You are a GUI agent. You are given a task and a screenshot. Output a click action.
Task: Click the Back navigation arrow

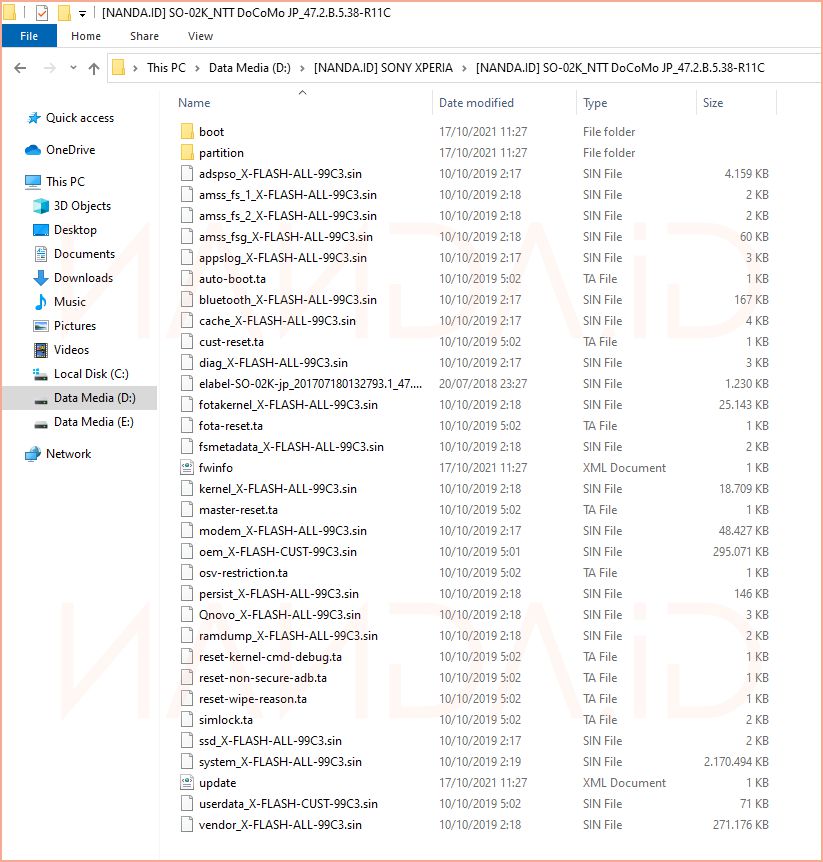(21, 68)
